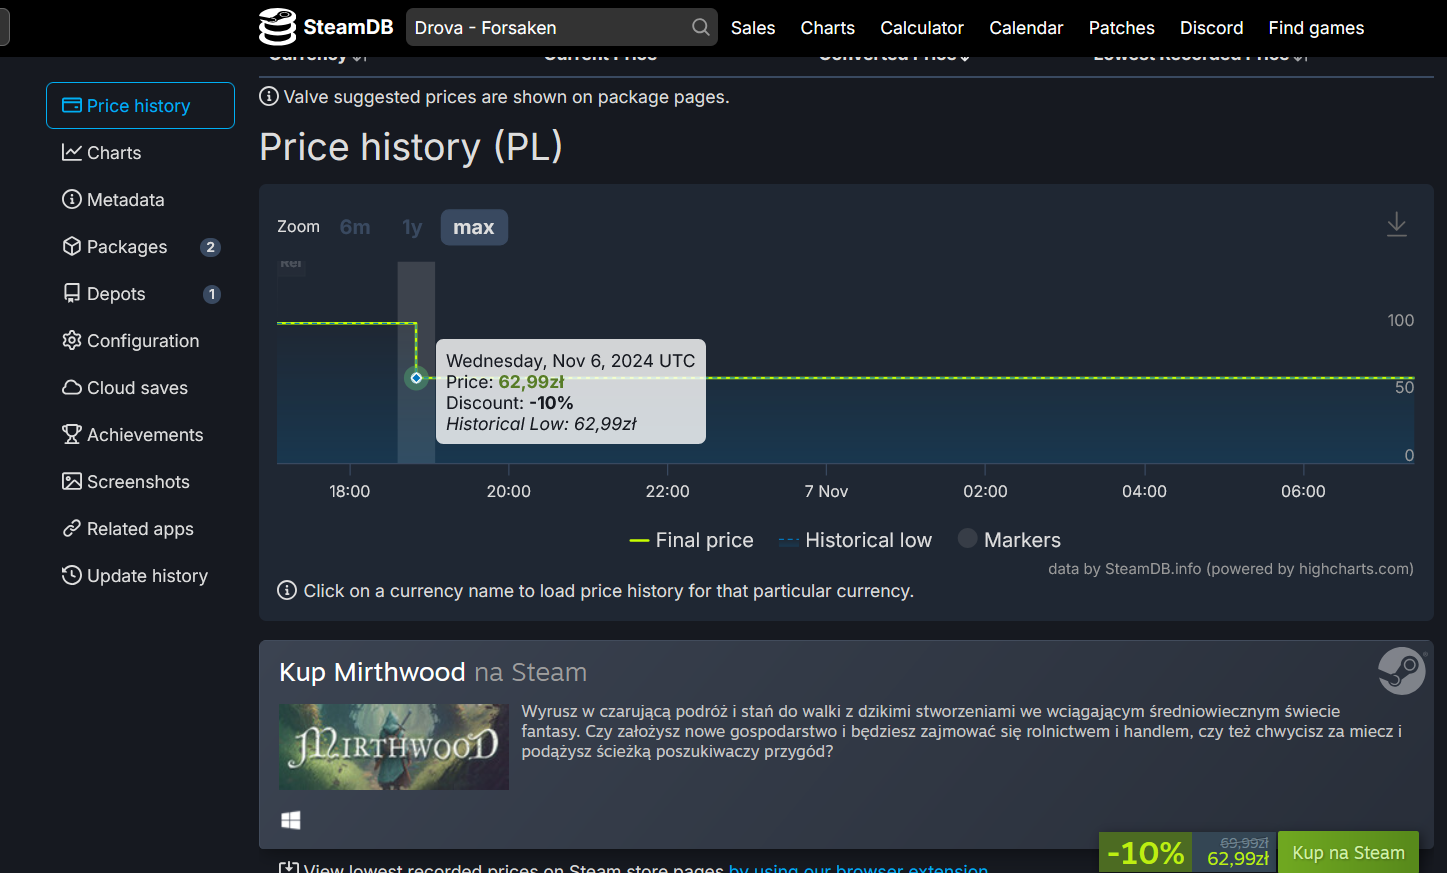
Task: Switch to Packages tab in sidebar
Action: (127, 247)
